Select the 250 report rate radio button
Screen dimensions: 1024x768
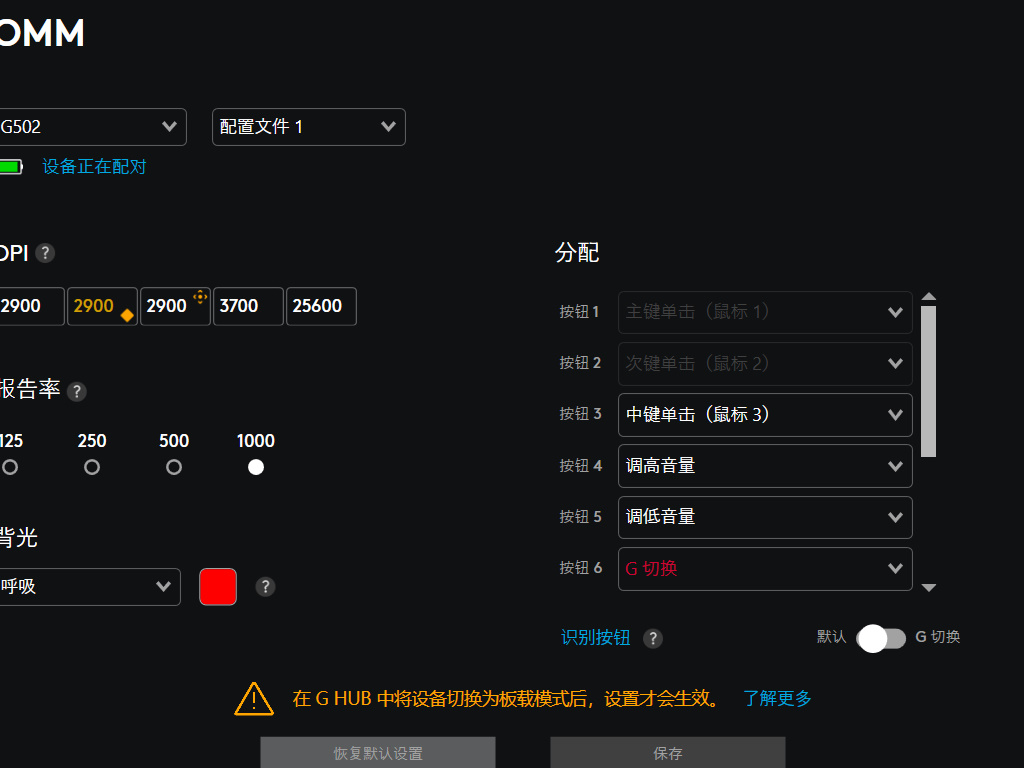coord(92,467)
